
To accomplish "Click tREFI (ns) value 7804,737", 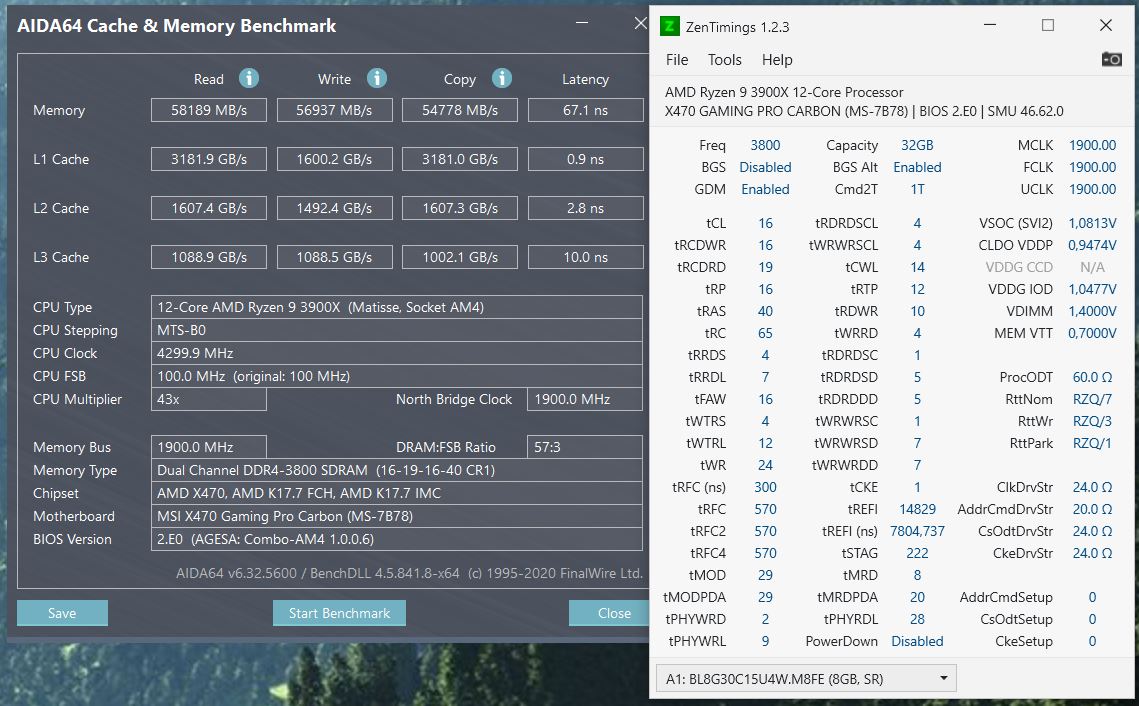I will (917, 531).
